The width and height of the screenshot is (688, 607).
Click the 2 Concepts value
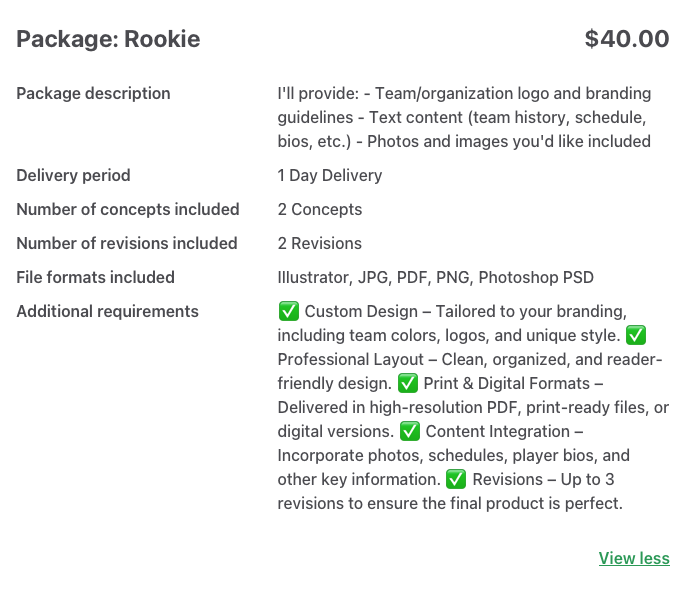[x=320, y=209]
